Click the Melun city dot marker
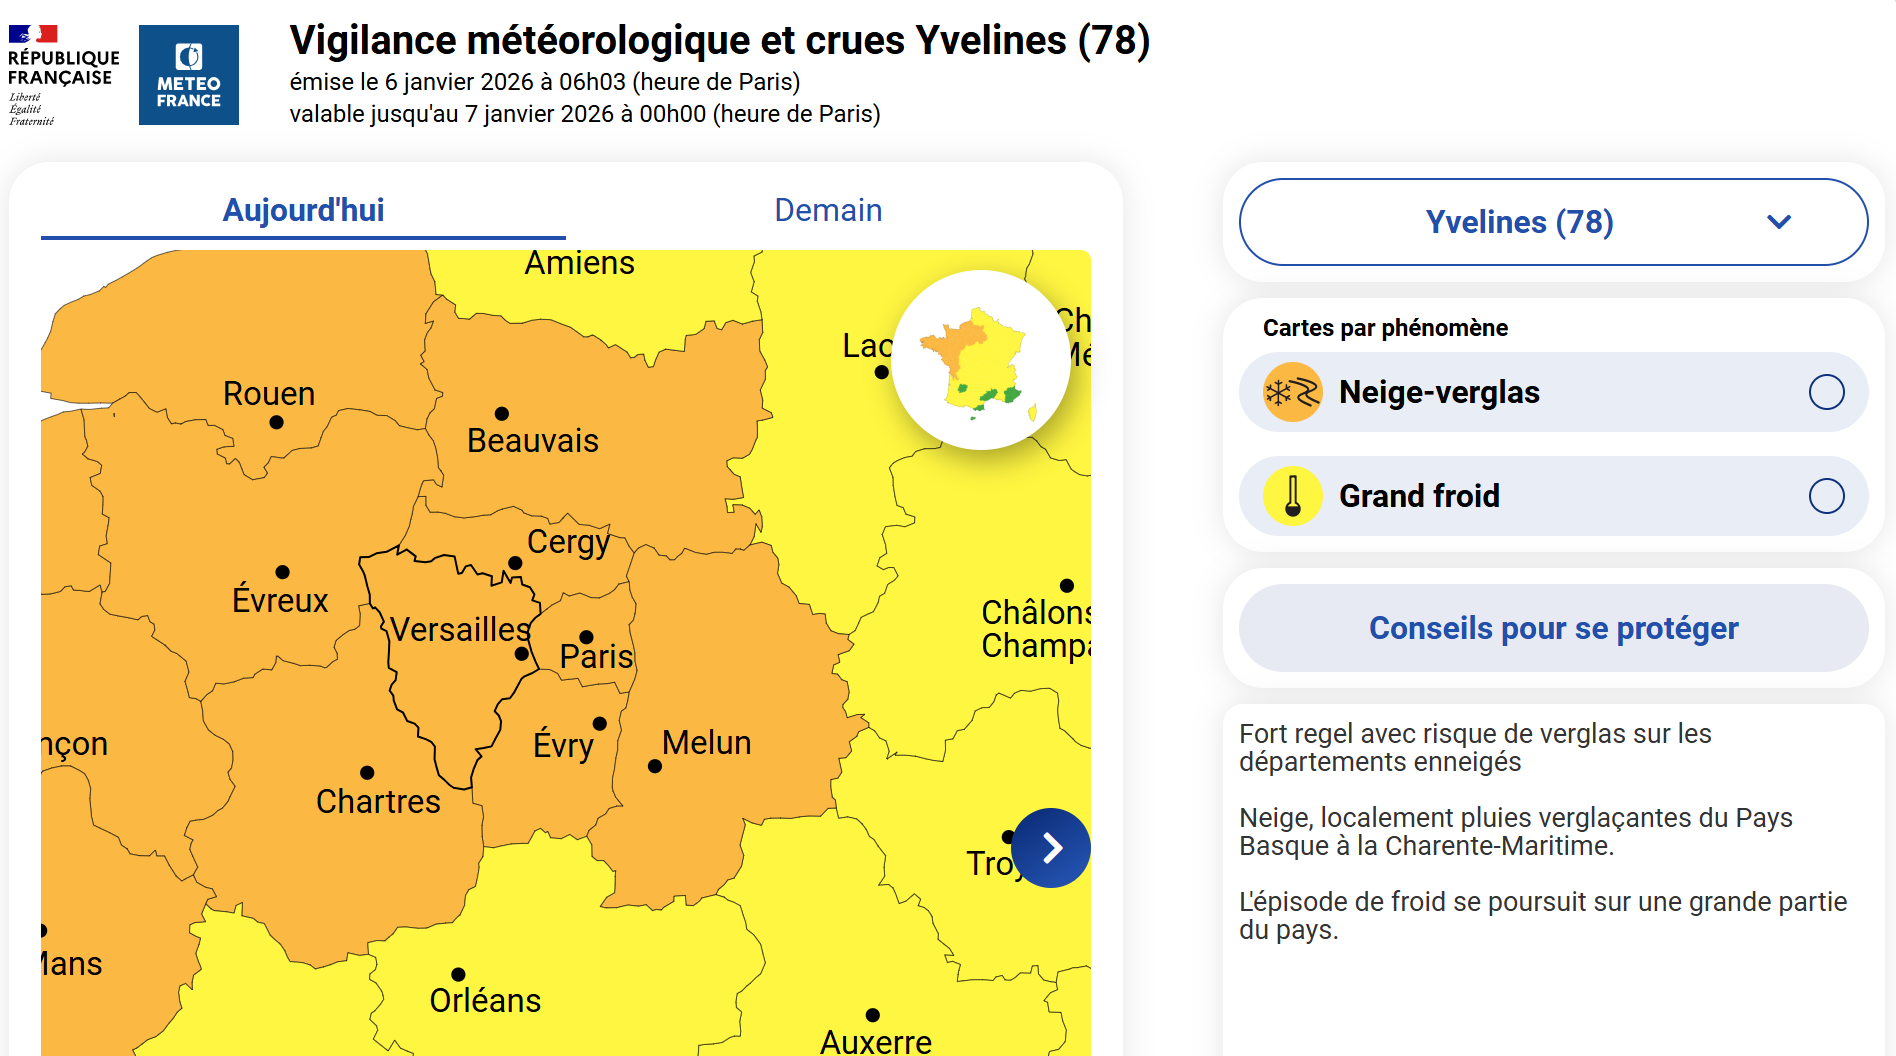This screenshot has width=1896, height=1056. tap(655, 766)
